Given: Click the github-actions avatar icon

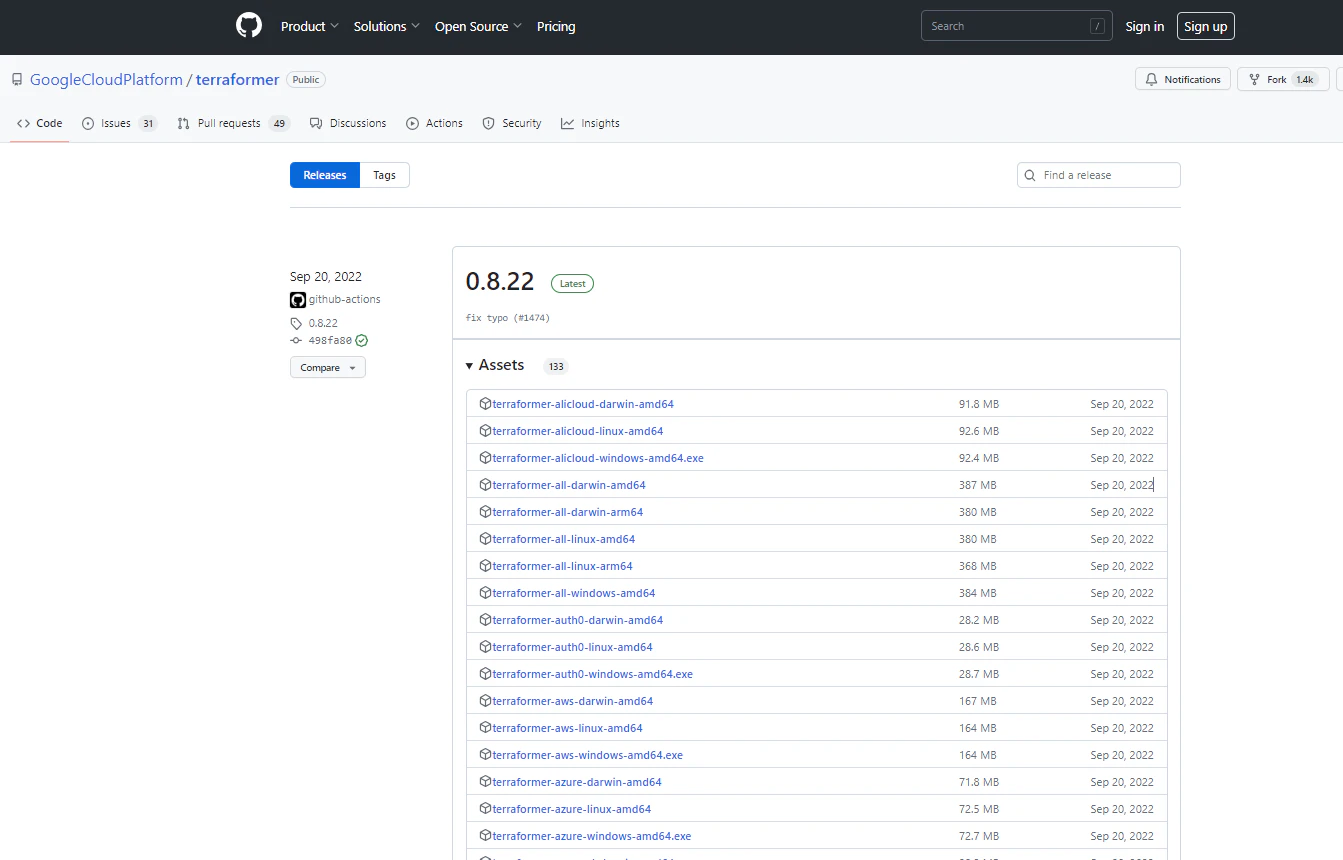Looking at the screenshot, I should tap(298, 300).
